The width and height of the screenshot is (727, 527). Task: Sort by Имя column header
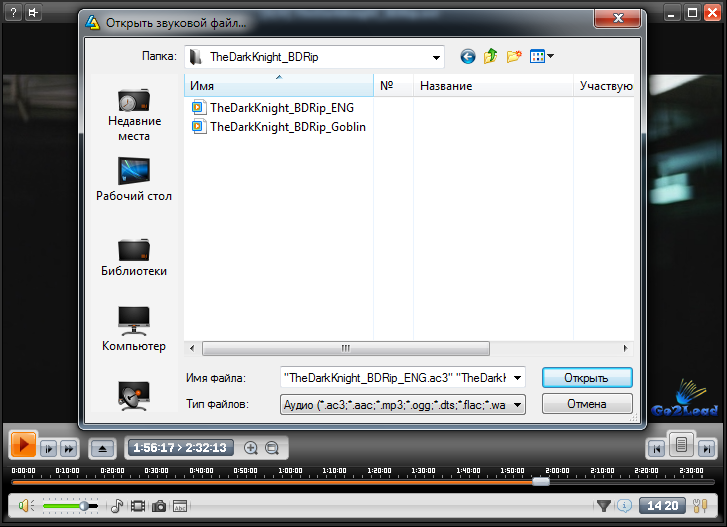pos(279,86)
